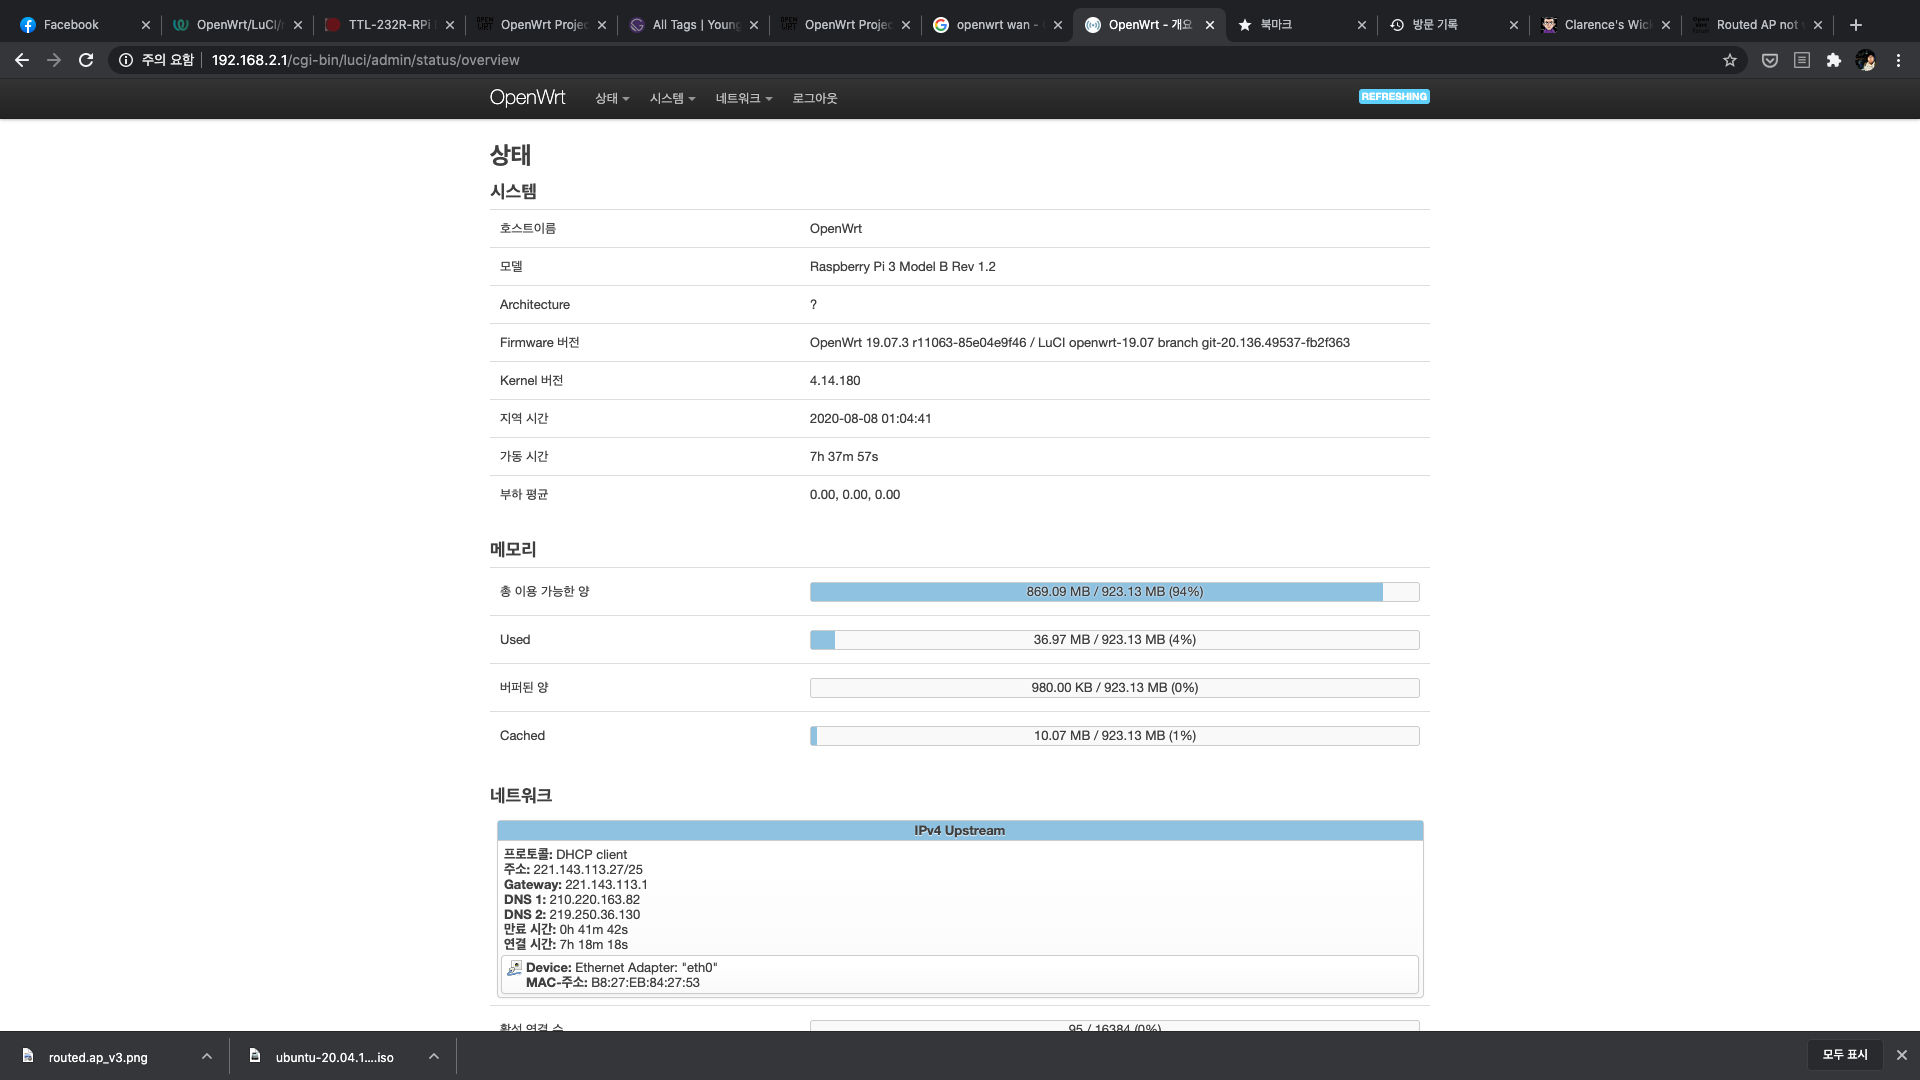The height and width of the screenshot is (1080, 1920).
Task: Toggle the REFRESHING auto-refresh badge
Action: click(1394, 97)
